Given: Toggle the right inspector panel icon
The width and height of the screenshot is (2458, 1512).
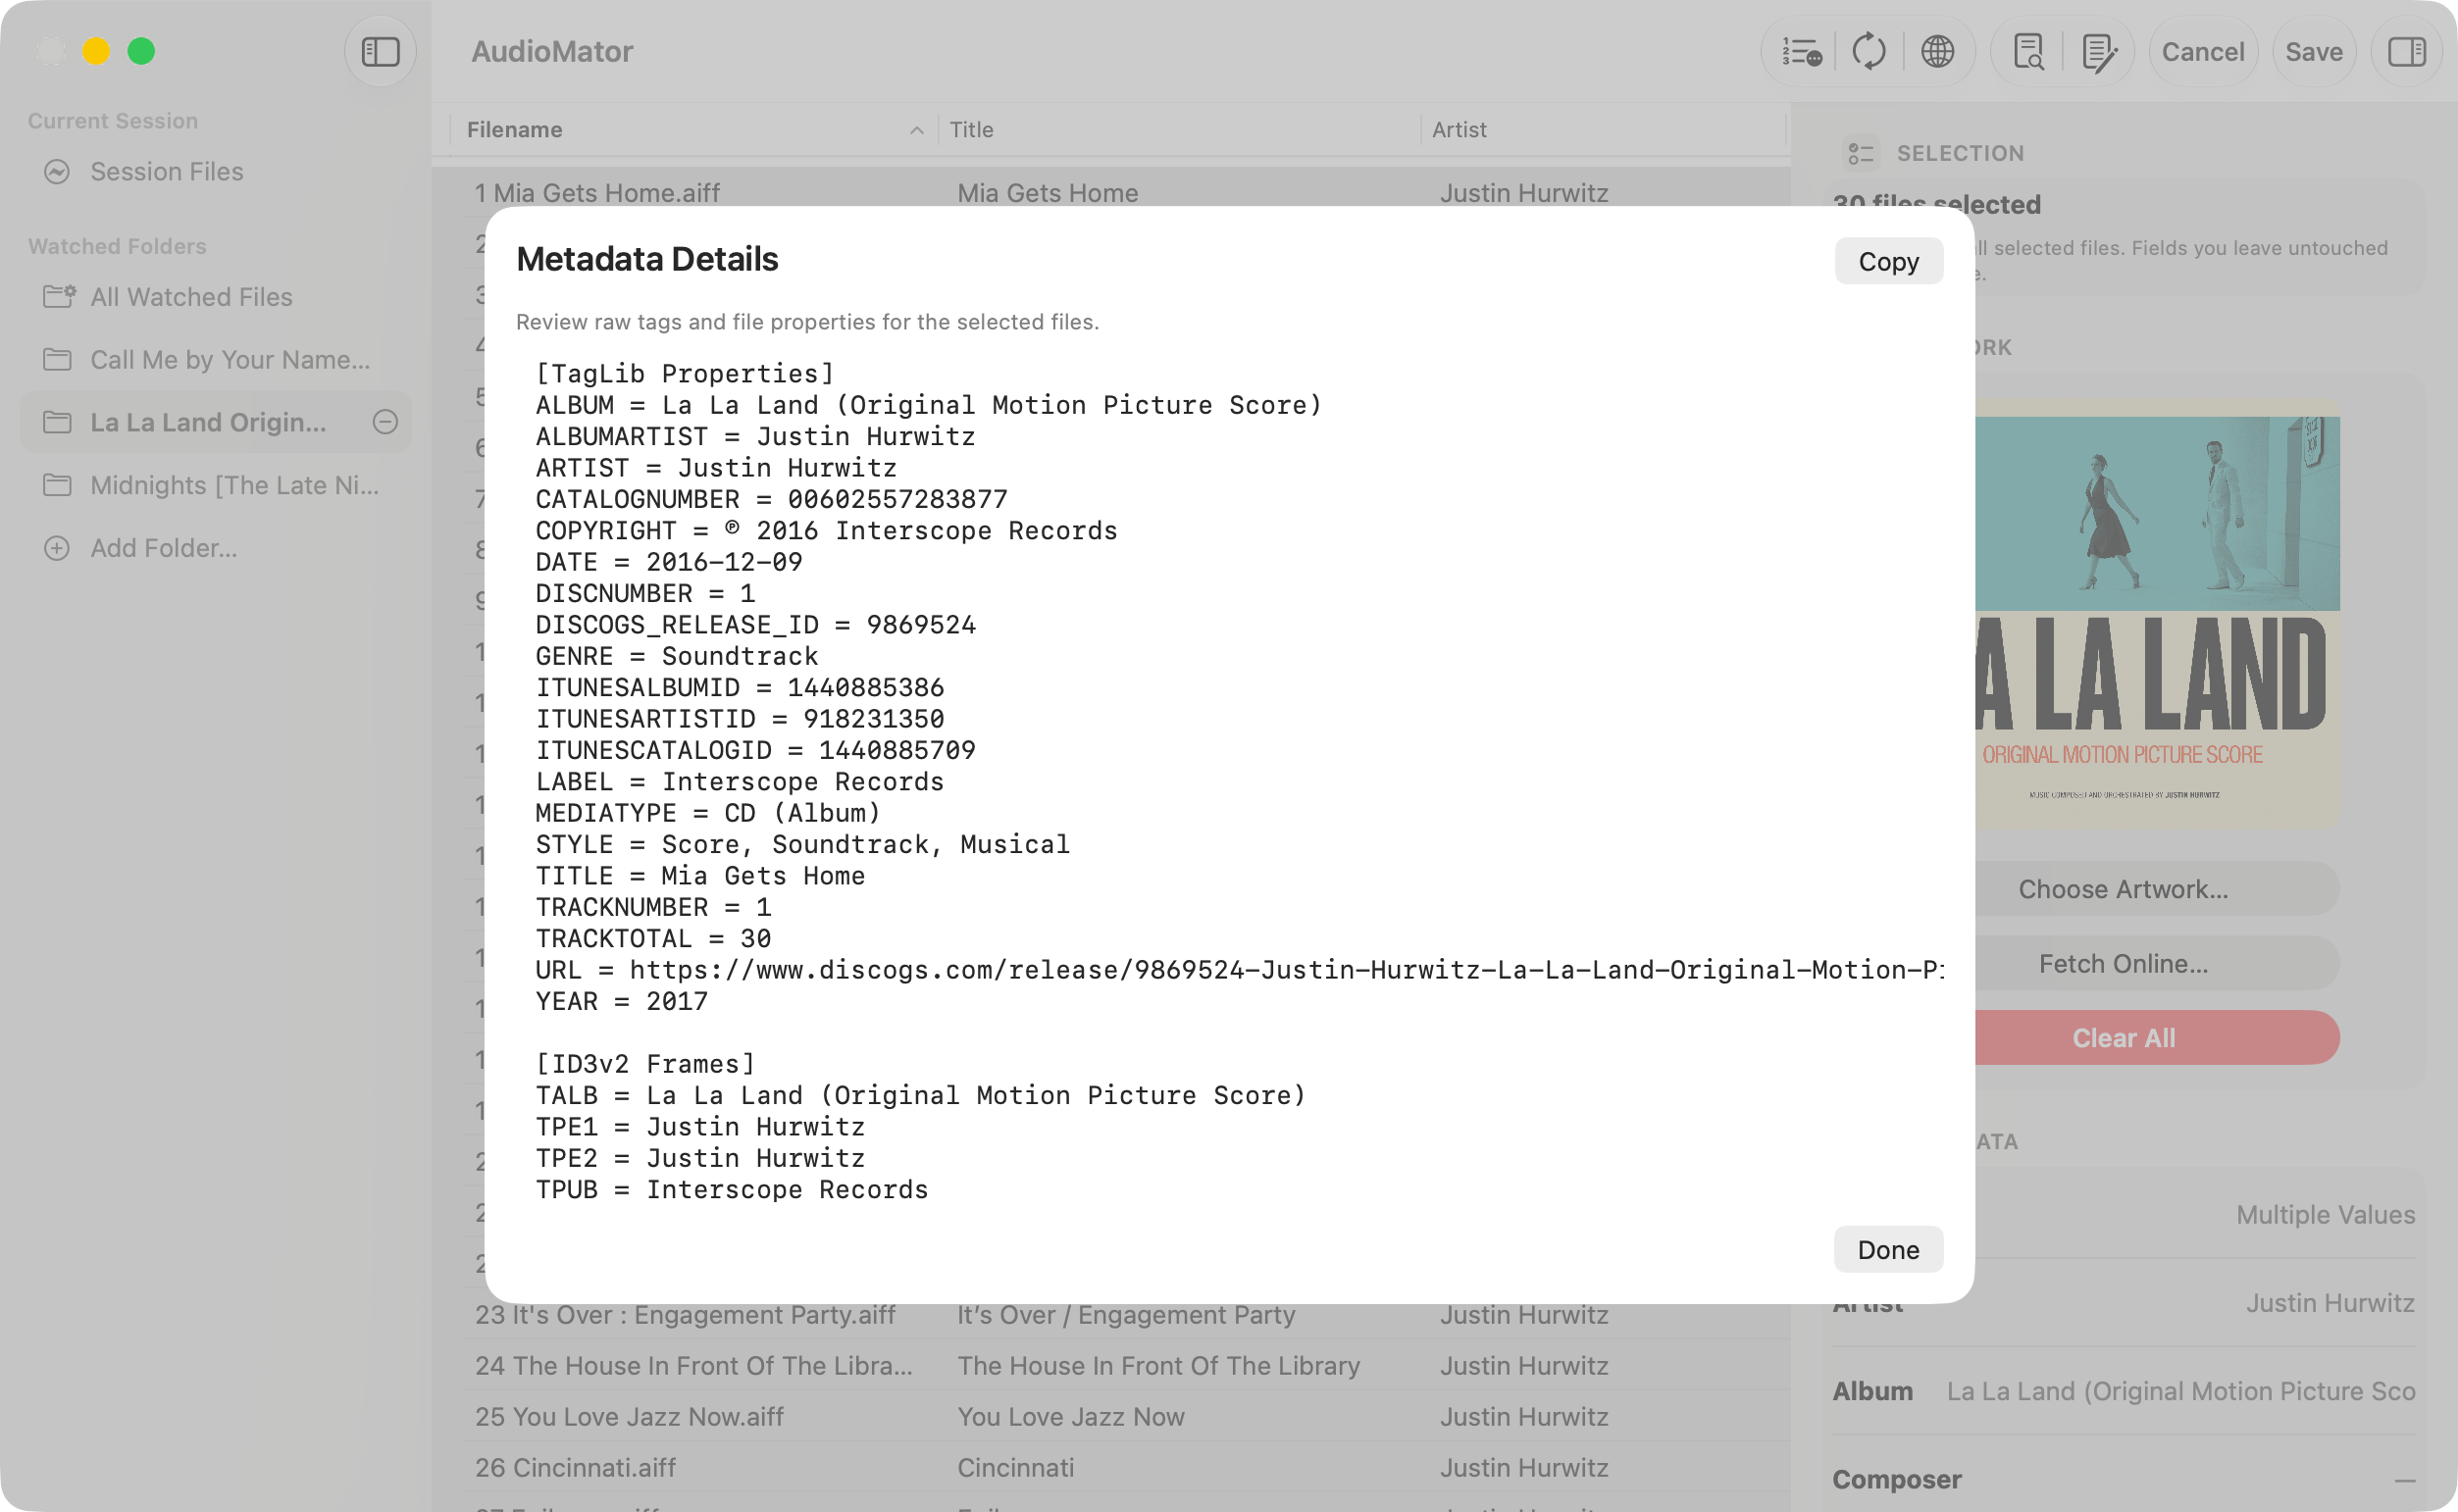Looking at the screenshot, I should [x=2407, y=51].
